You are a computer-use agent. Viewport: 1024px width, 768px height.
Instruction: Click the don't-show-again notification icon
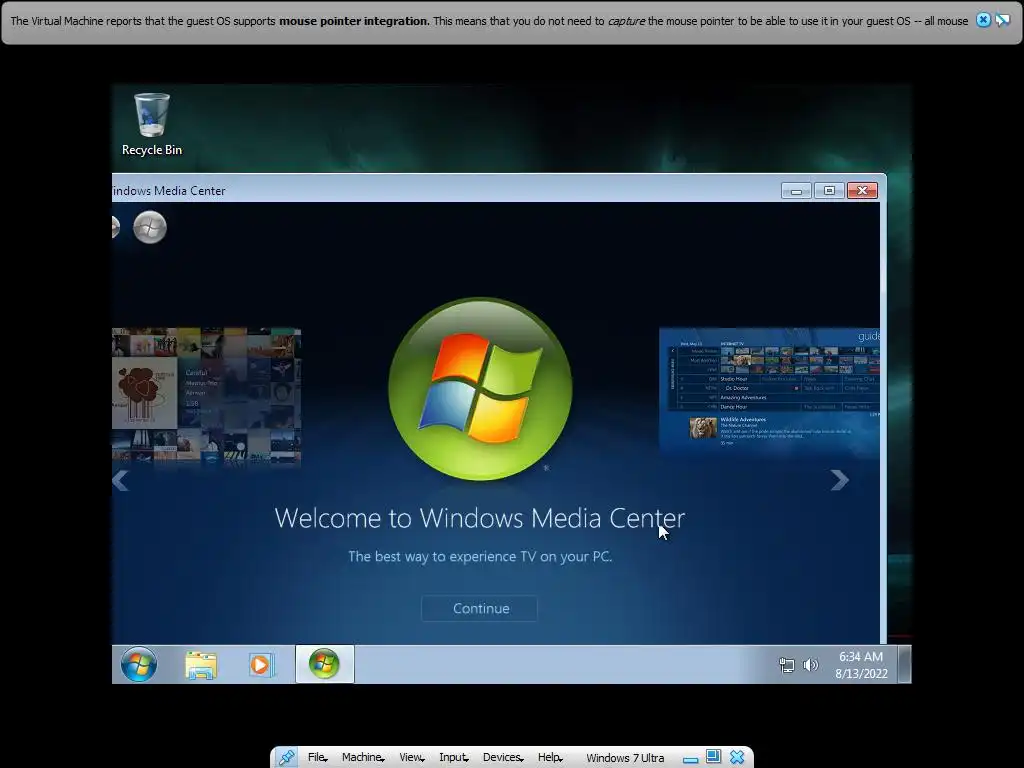(1002, 20)
